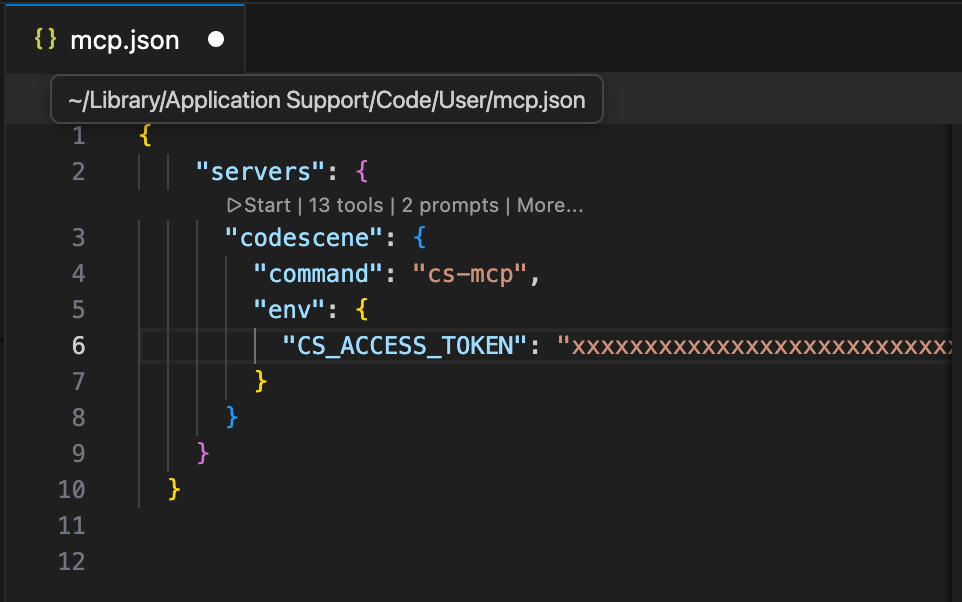Click the opening yellow brace on line 1

(145, 136)
